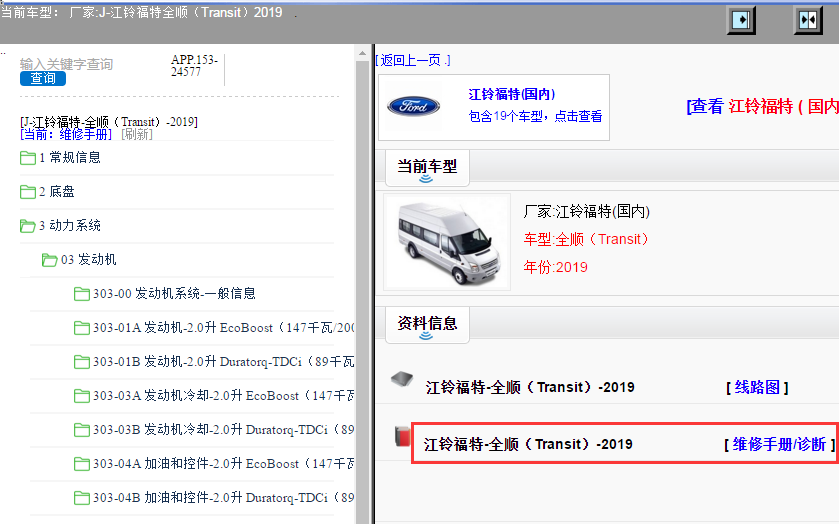This screenshot has width=839, height=524.
Task: Click the Transit van thumbnail image
Action: (447, 242)
